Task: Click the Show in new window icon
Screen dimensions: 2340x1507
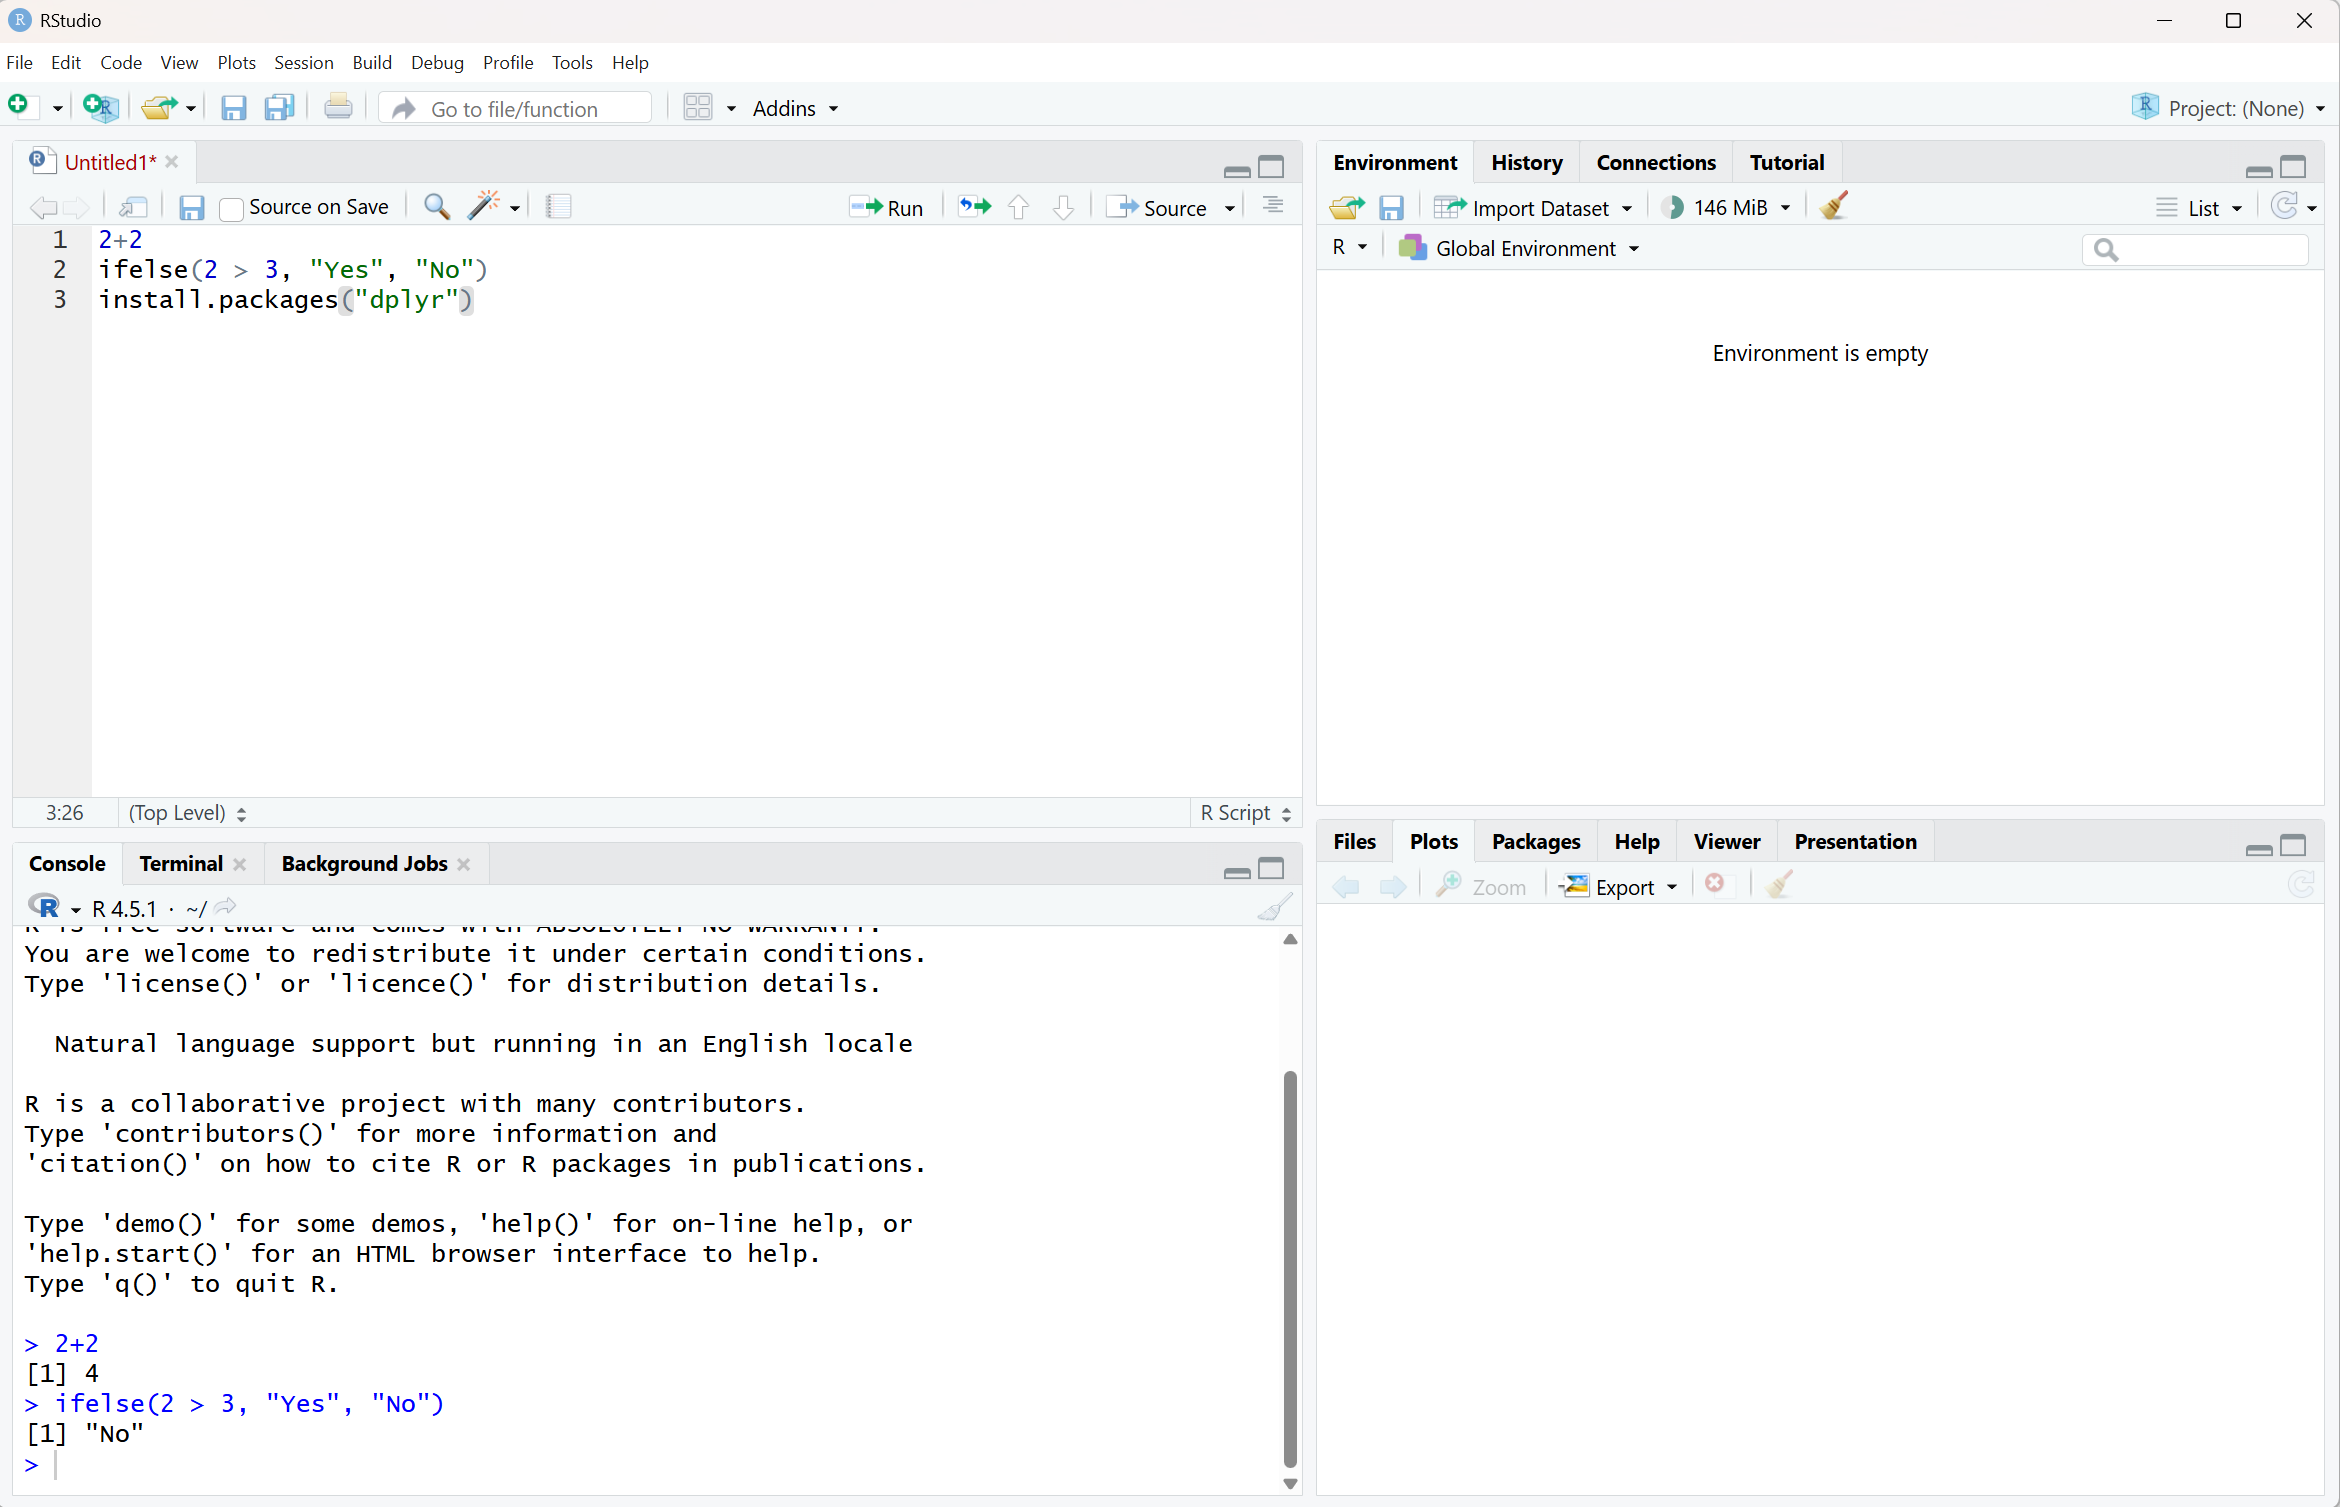Action: [133, 207]
